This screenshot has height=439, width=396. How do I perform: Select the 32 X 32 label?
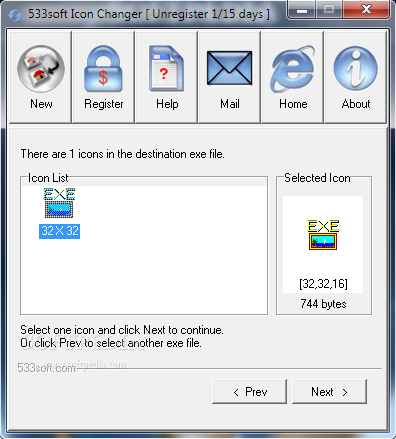(60, 231)
